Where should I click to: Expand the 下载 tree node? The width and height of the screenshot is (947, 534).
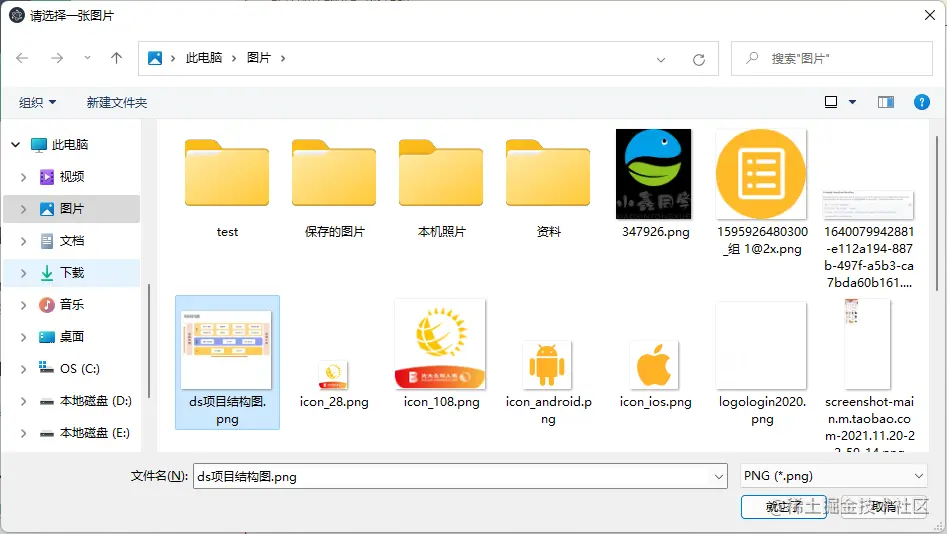pos(24,273)
